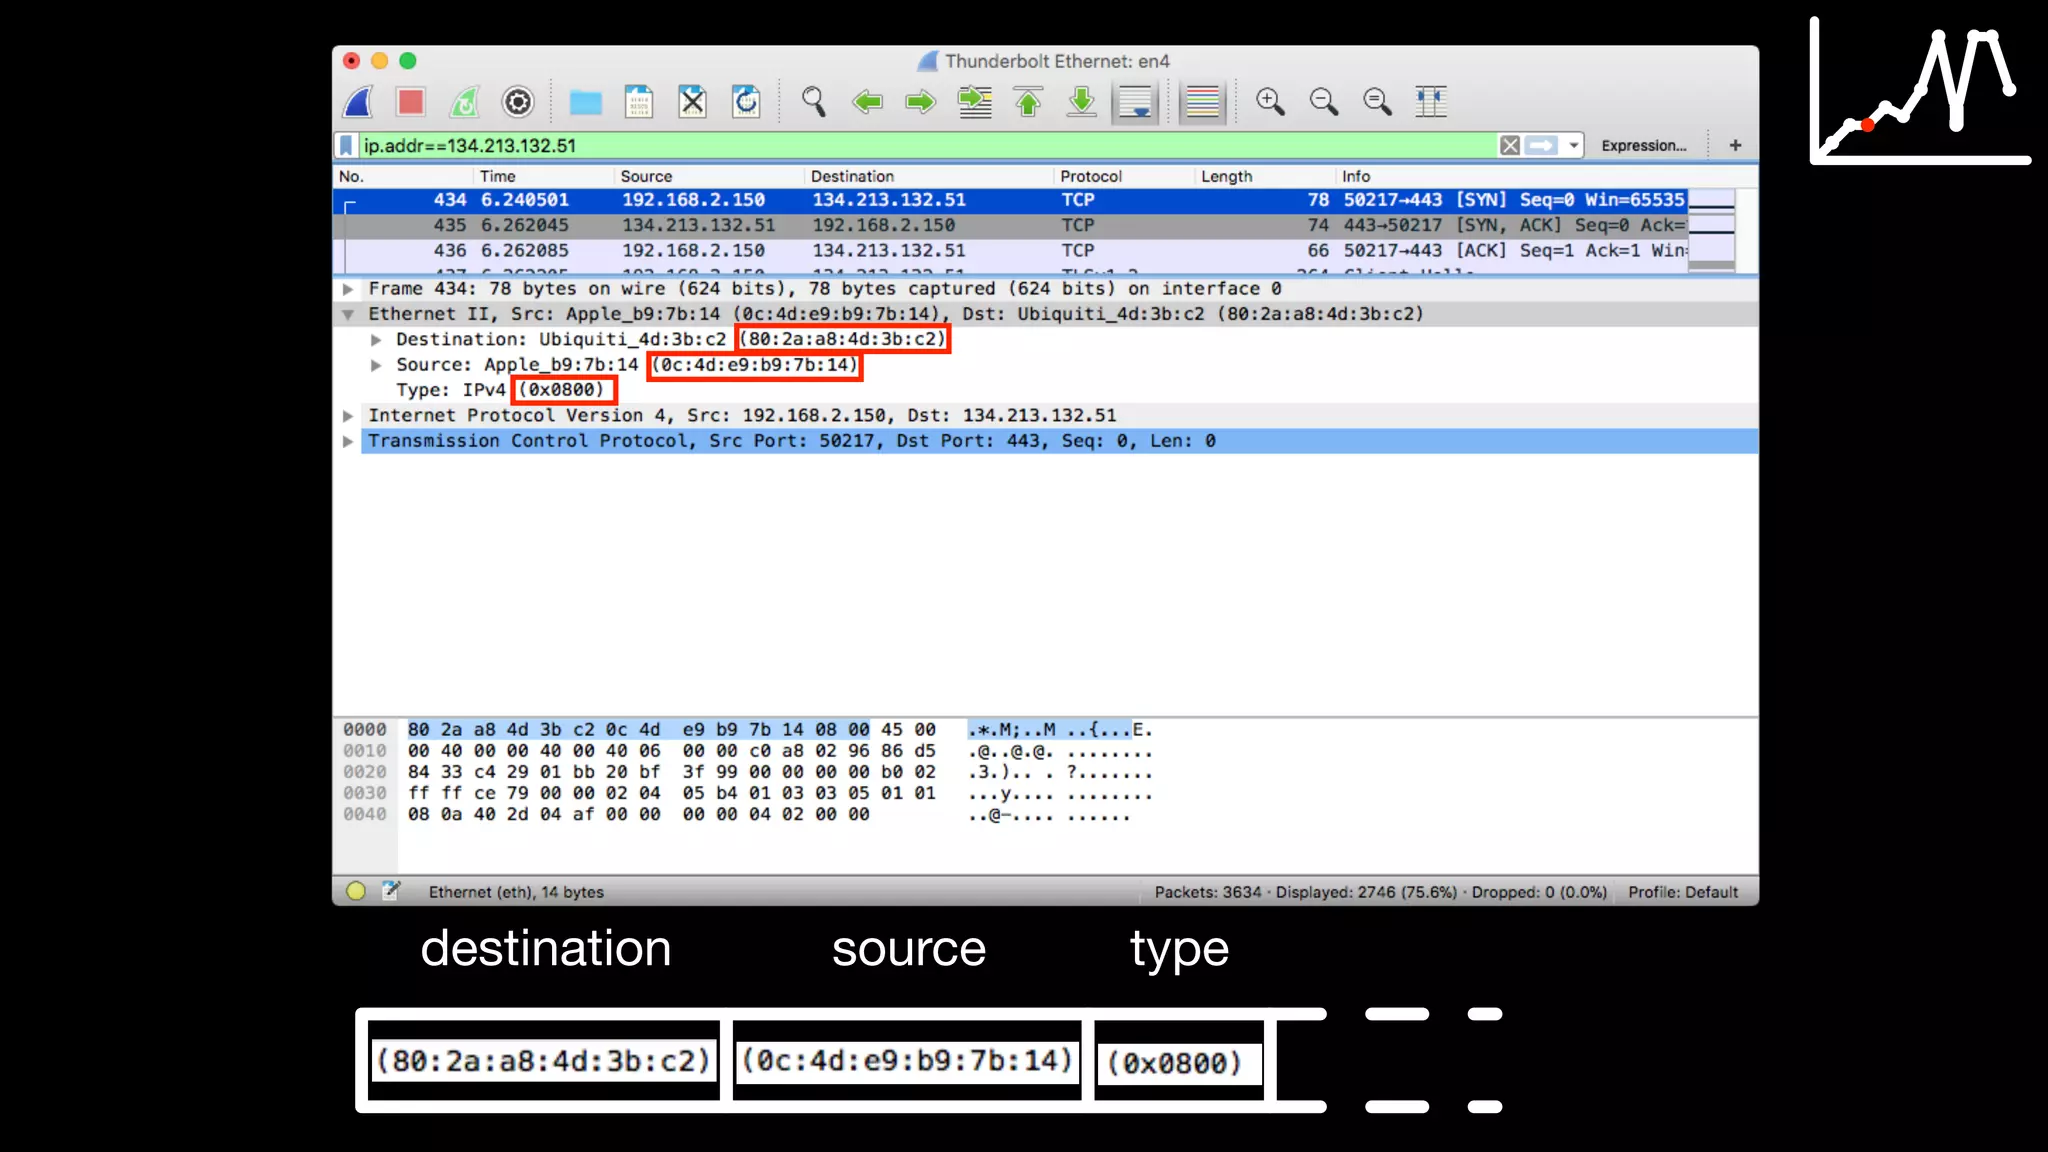Restart the current capture
Viewport: 2048px width, 1152px height.
464,102
